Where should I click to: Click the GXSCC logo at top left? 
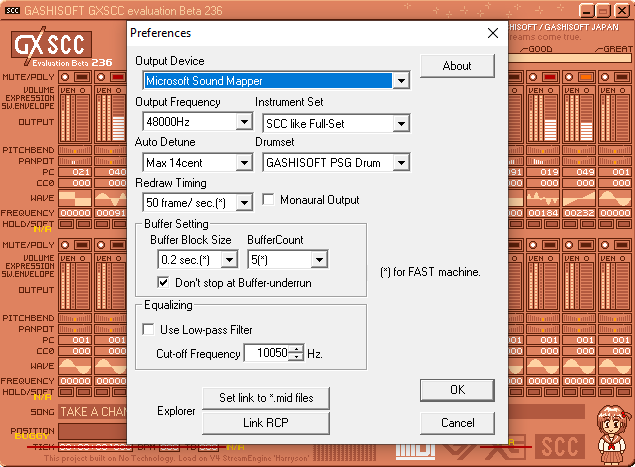[x=51, y=45]
